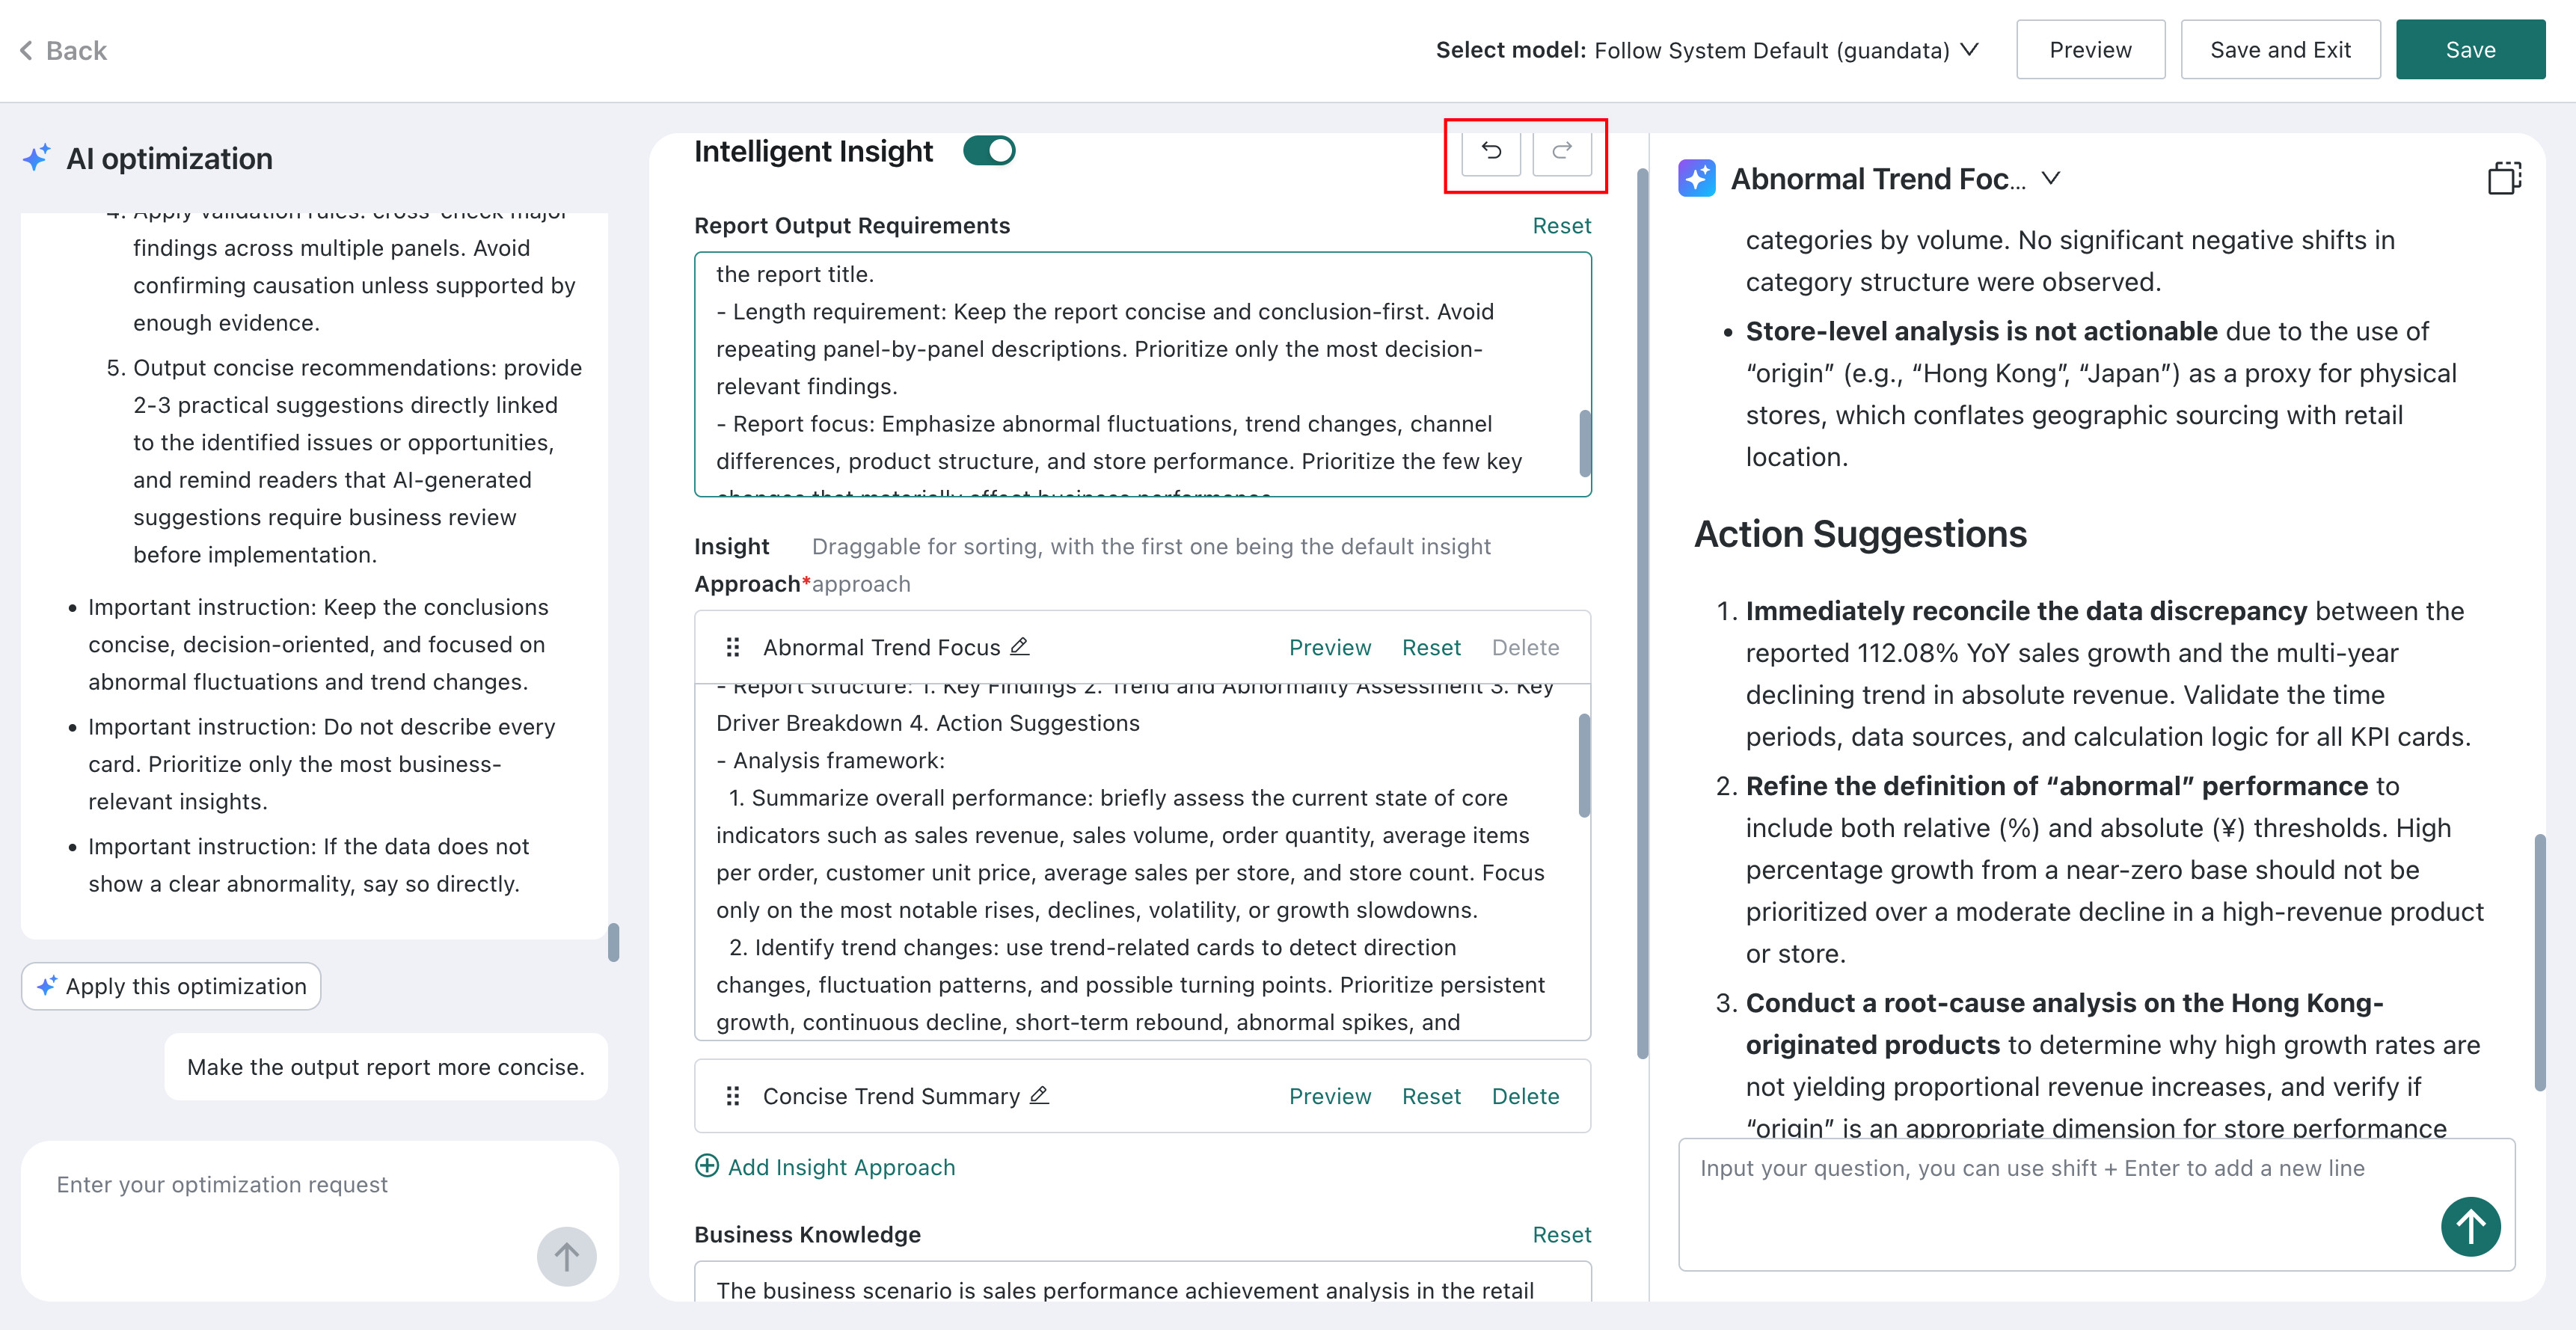Click the Report Output Requirements scrollbar
The width and height of the screenshot is (2576, 1330).
pos(1584,443)
